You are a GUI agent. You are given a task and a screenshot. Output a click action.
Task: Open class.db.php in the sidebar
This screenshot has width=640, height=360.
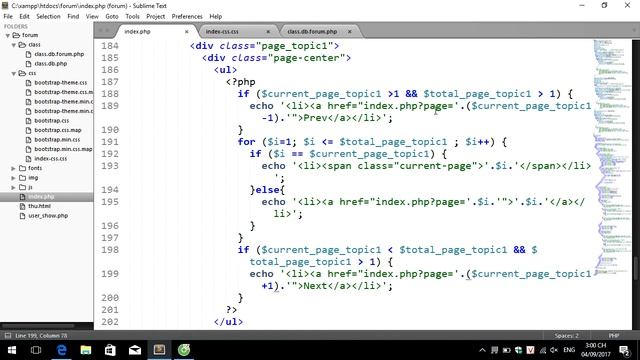coord(51,64)
